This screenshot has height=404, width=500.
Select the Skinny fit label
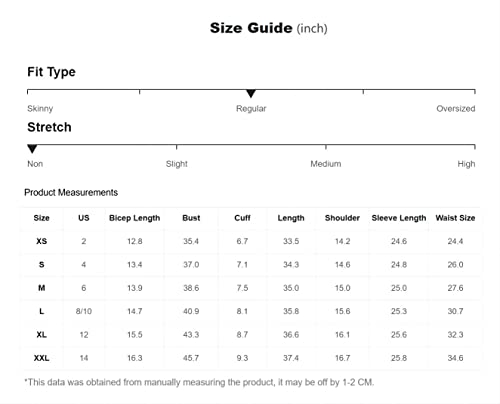click(40, 109)
